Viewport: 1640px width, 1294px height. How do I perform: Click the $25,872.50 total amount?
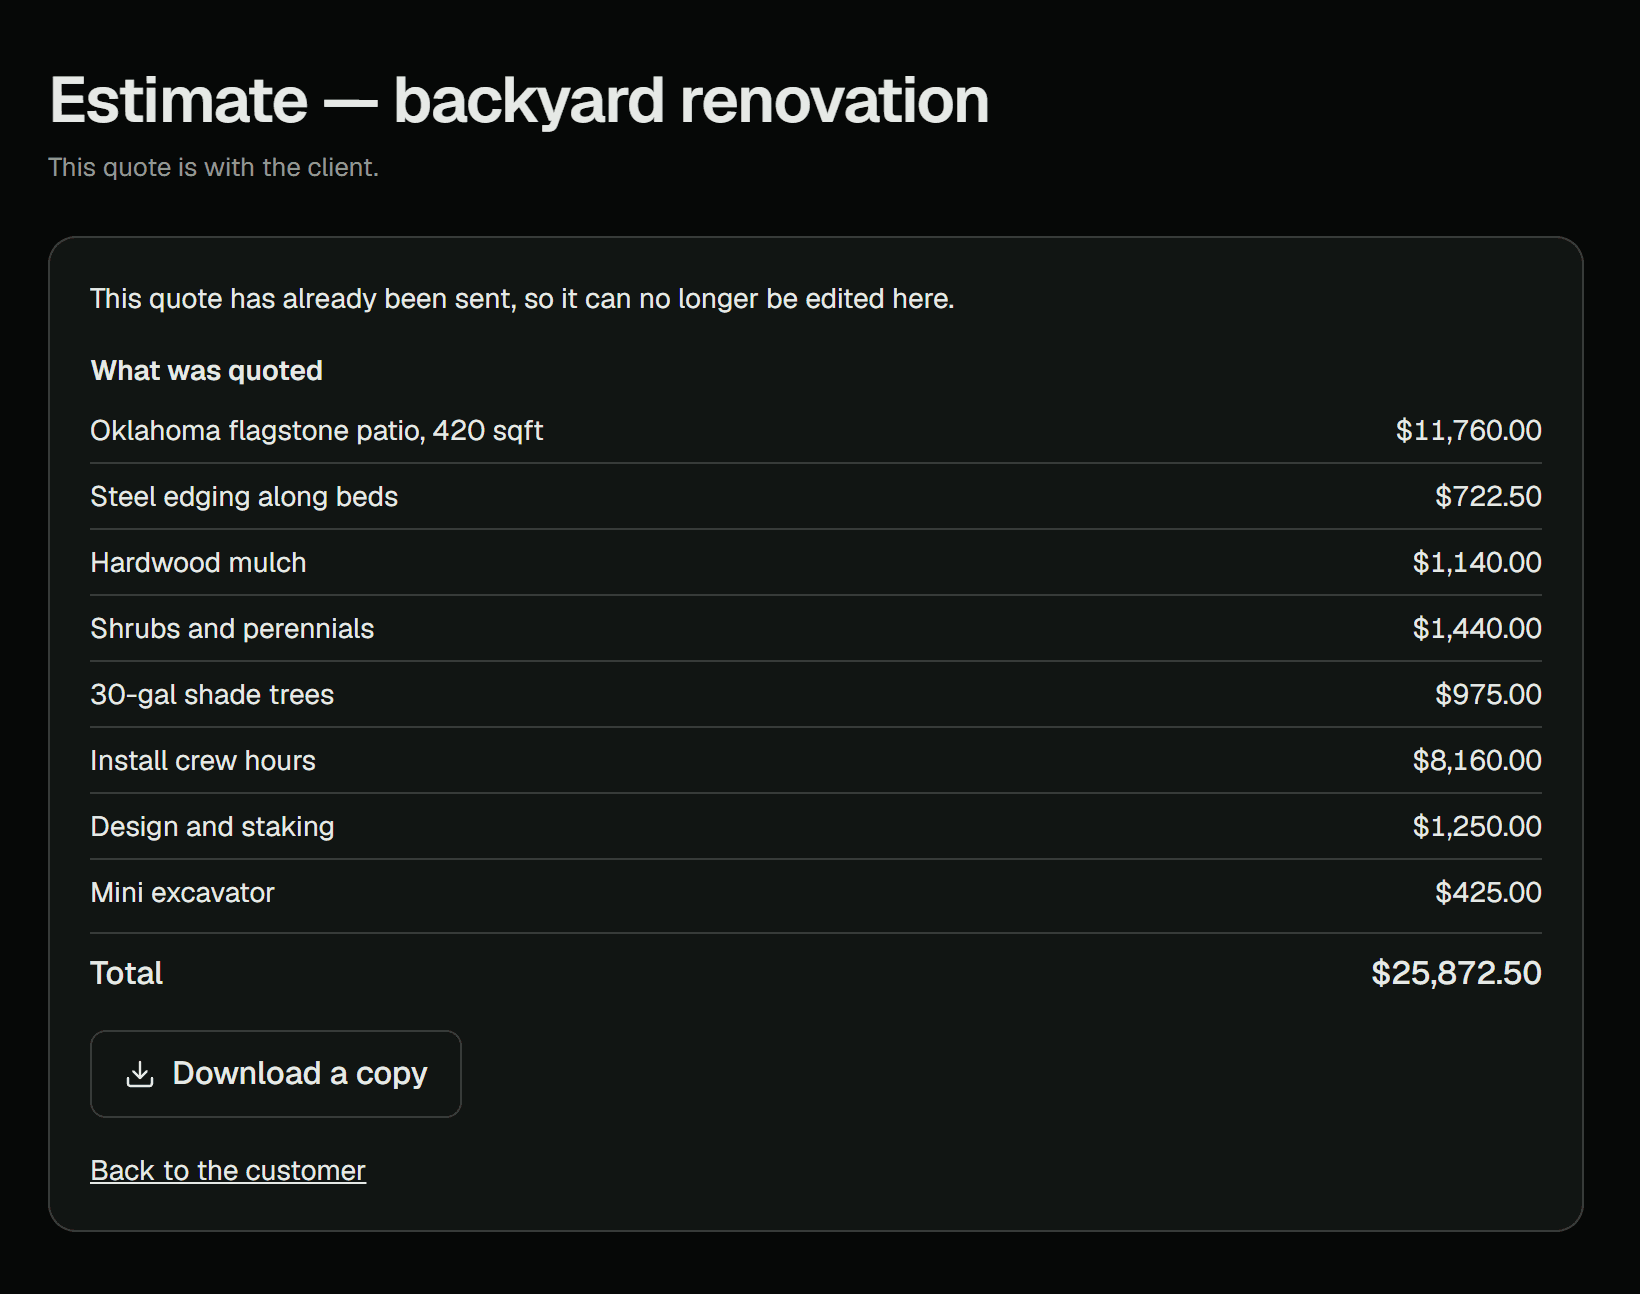(x=1456, y=973)
